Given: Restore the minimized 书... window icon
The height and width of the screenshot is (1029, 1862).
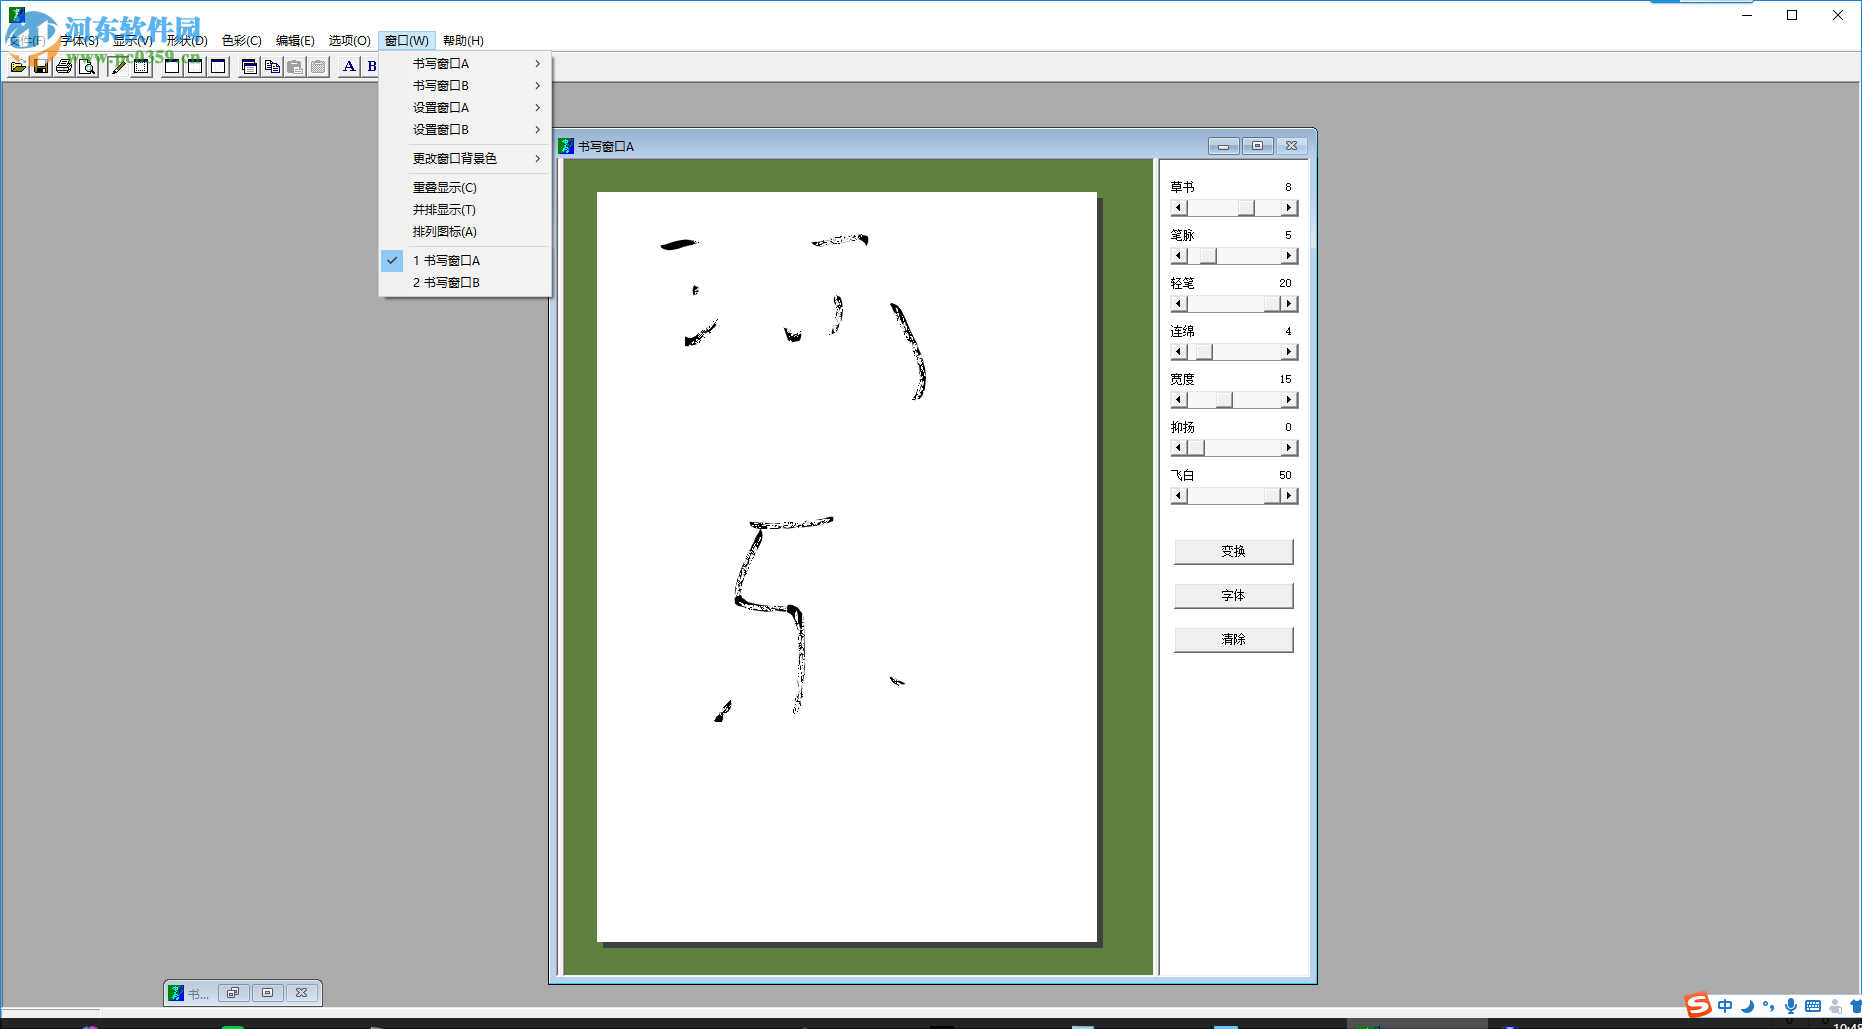Looking at the screenshot, I should pos(233,993).
